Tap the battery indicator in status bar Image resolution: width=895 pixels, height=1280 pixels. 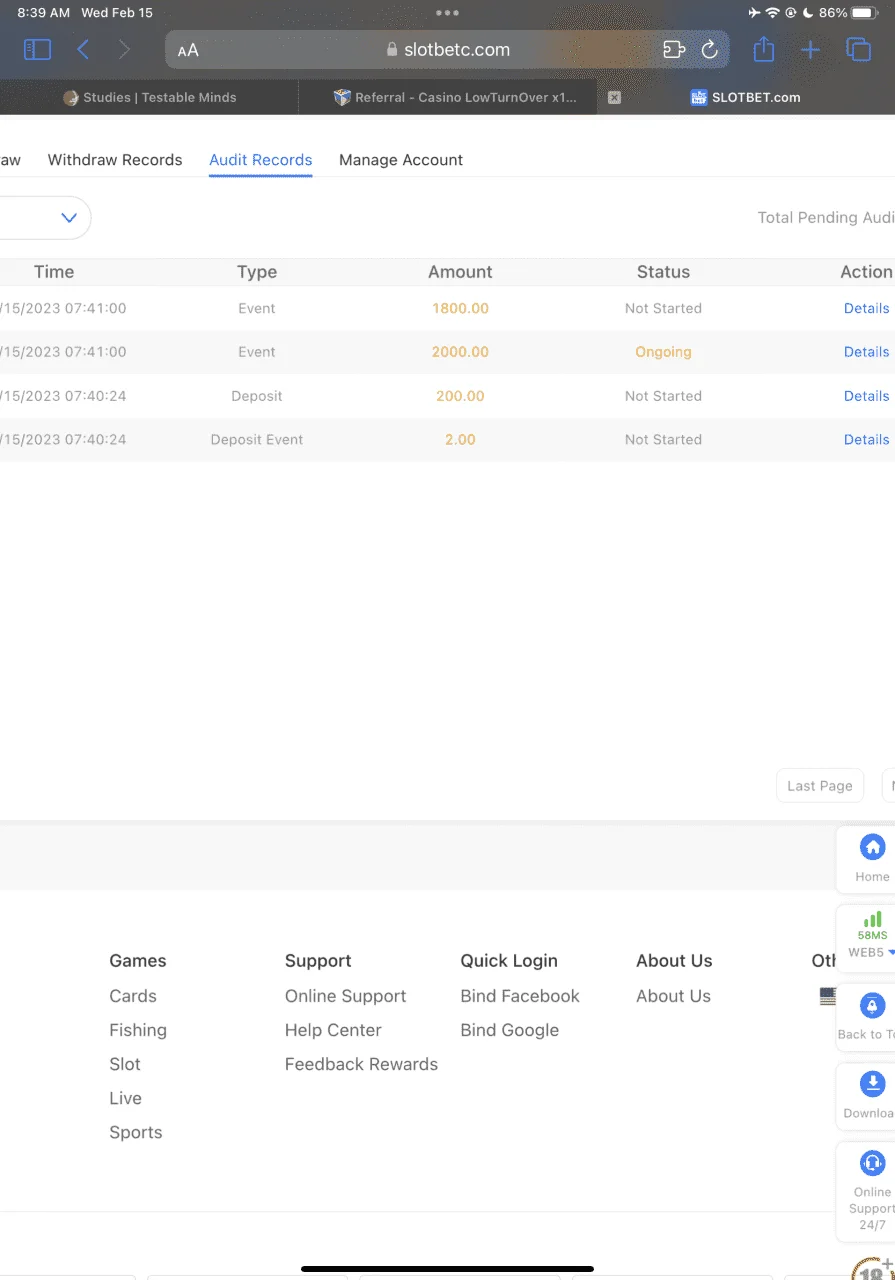tap(864, 13)
